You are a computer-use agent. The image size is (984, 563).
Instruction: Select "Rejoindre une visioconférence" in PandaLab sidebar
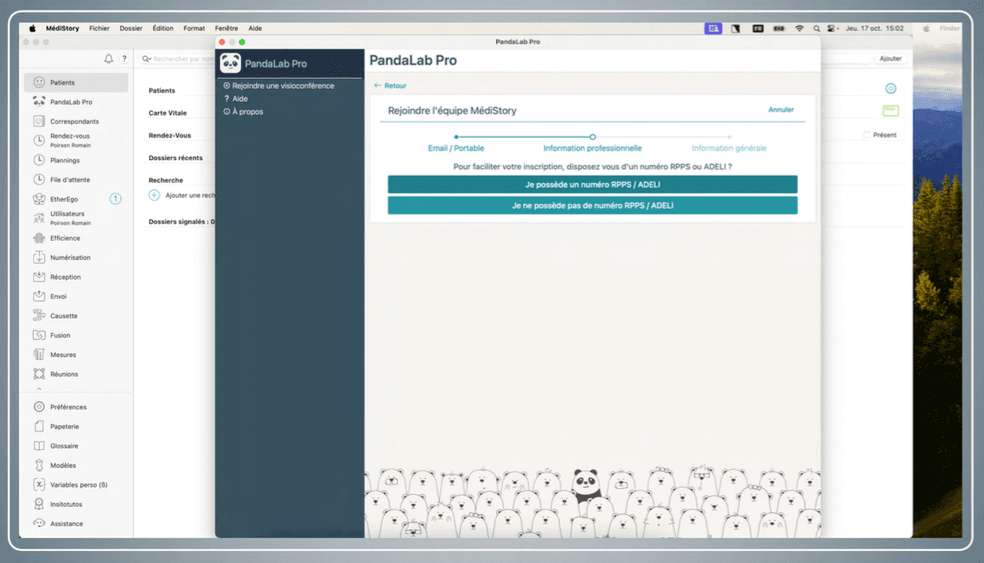coord(282,86)
